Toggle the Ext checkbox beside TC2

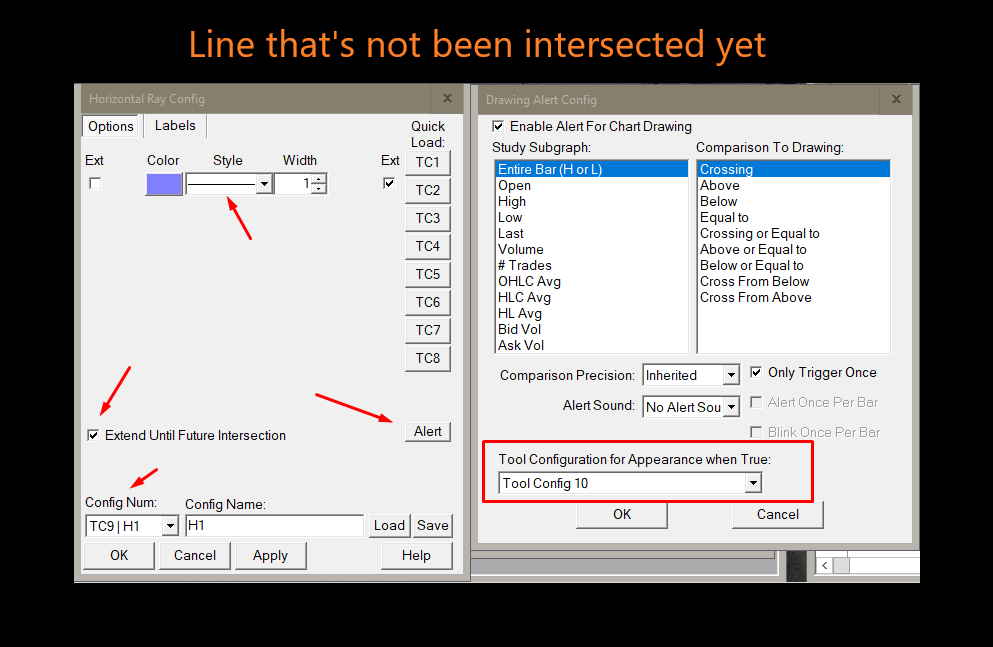(x=389, y=183)
